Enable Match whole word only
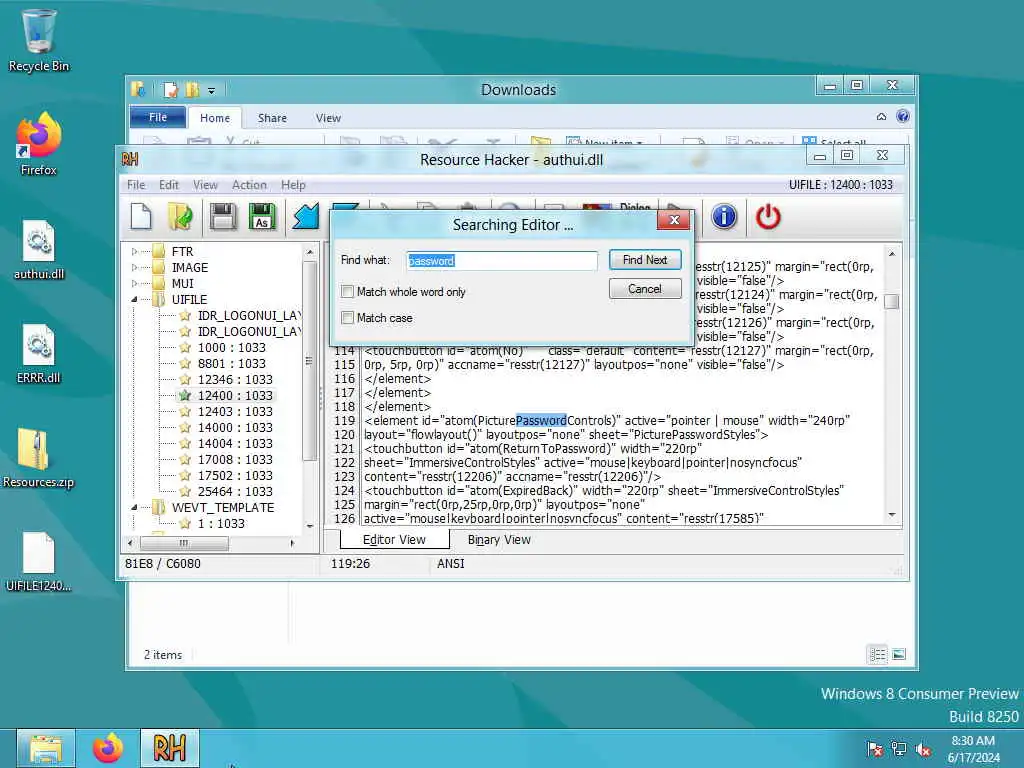 point(347,291)
